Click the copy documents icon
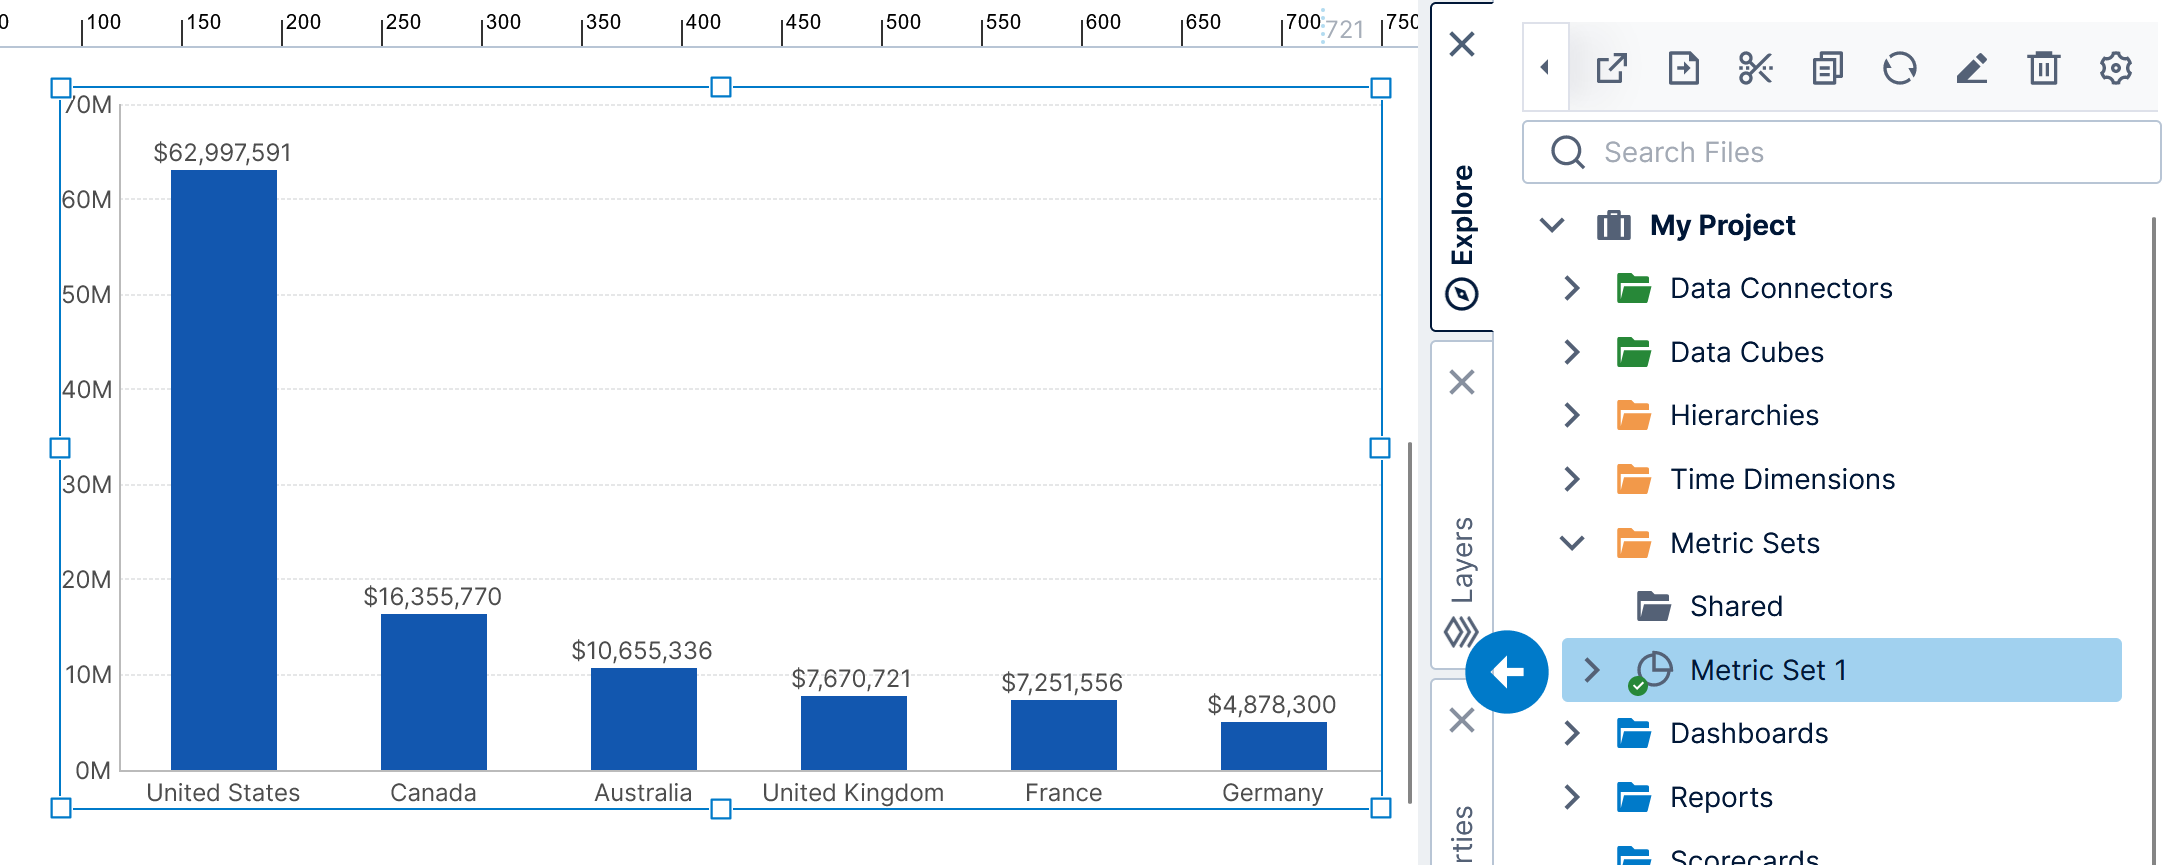 [1827, 69]
